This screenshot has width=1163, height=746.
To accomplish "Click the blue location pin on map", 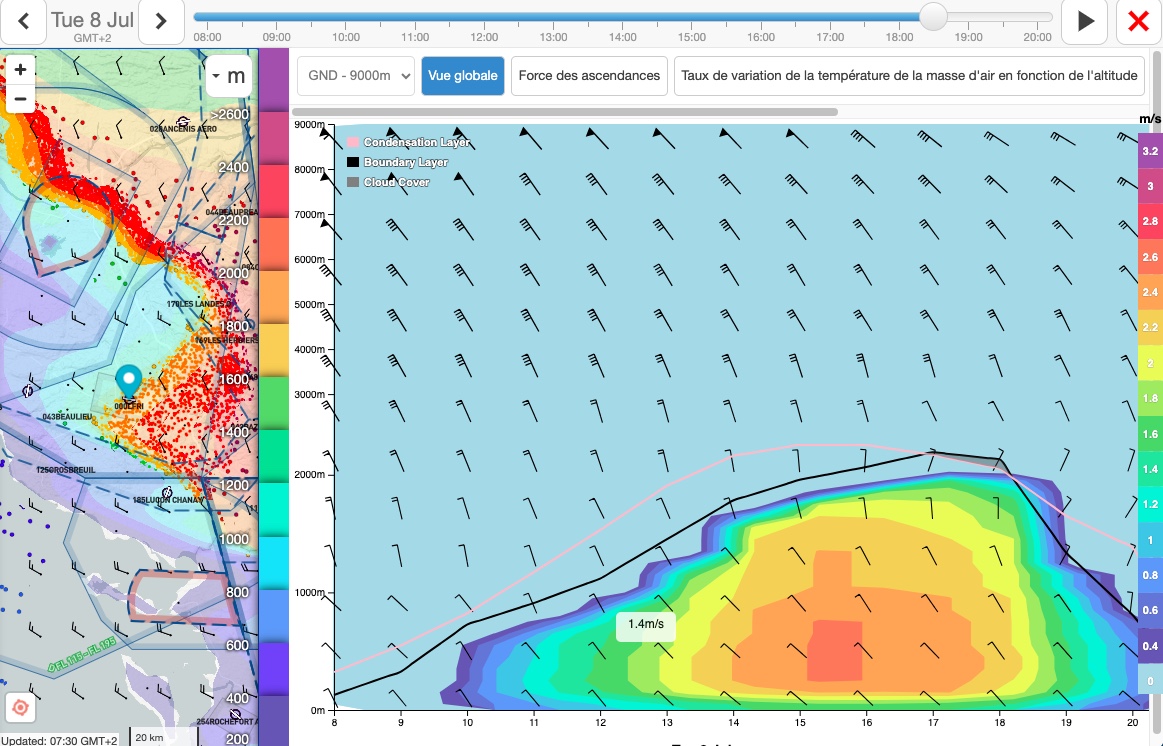I will 128,381.
